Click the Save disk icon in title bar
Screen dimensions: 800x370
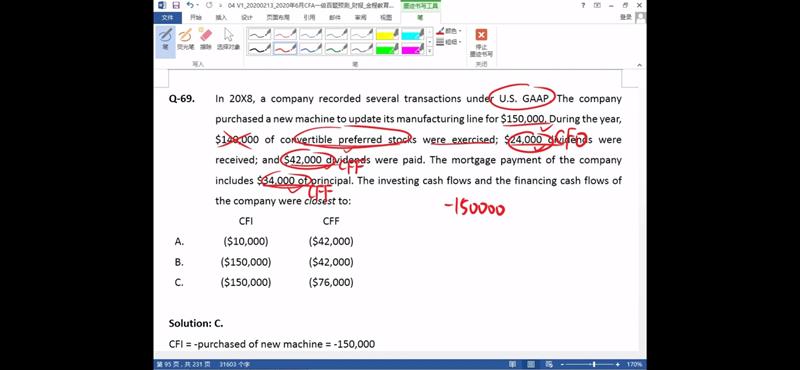[176, 5]
